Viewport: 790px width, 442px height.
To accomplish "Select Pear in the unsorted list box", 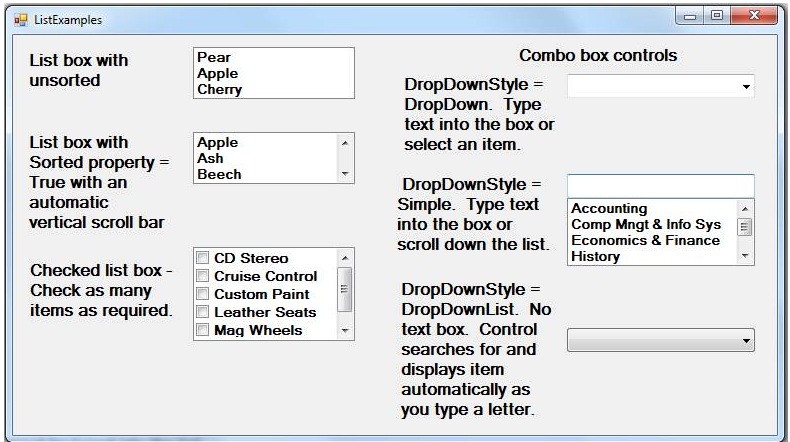I will point(274,57).
